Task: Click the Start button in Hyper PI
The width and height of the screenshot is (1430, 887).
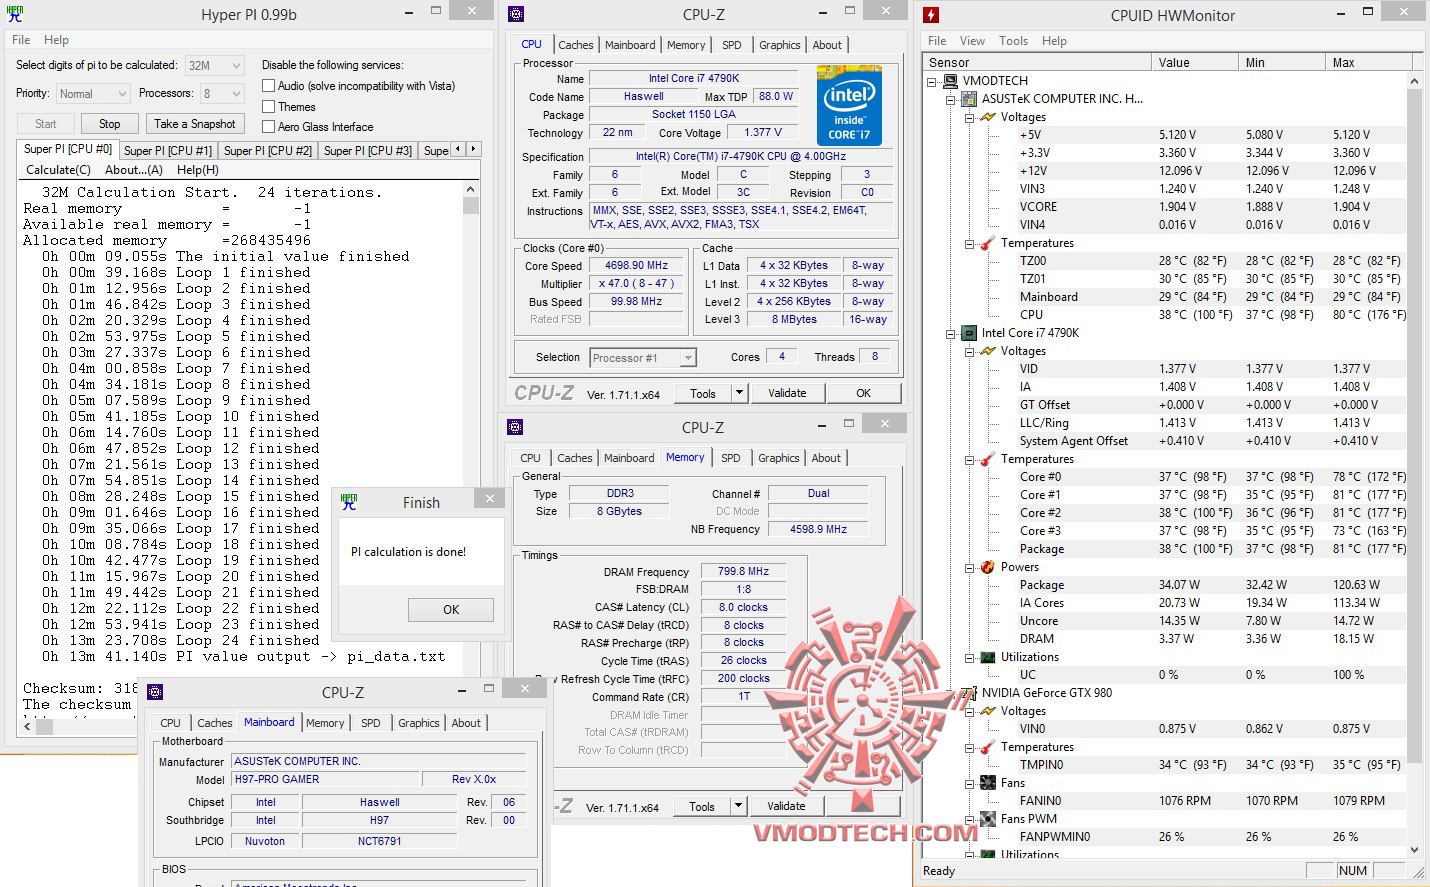Action: click(46, 124)
